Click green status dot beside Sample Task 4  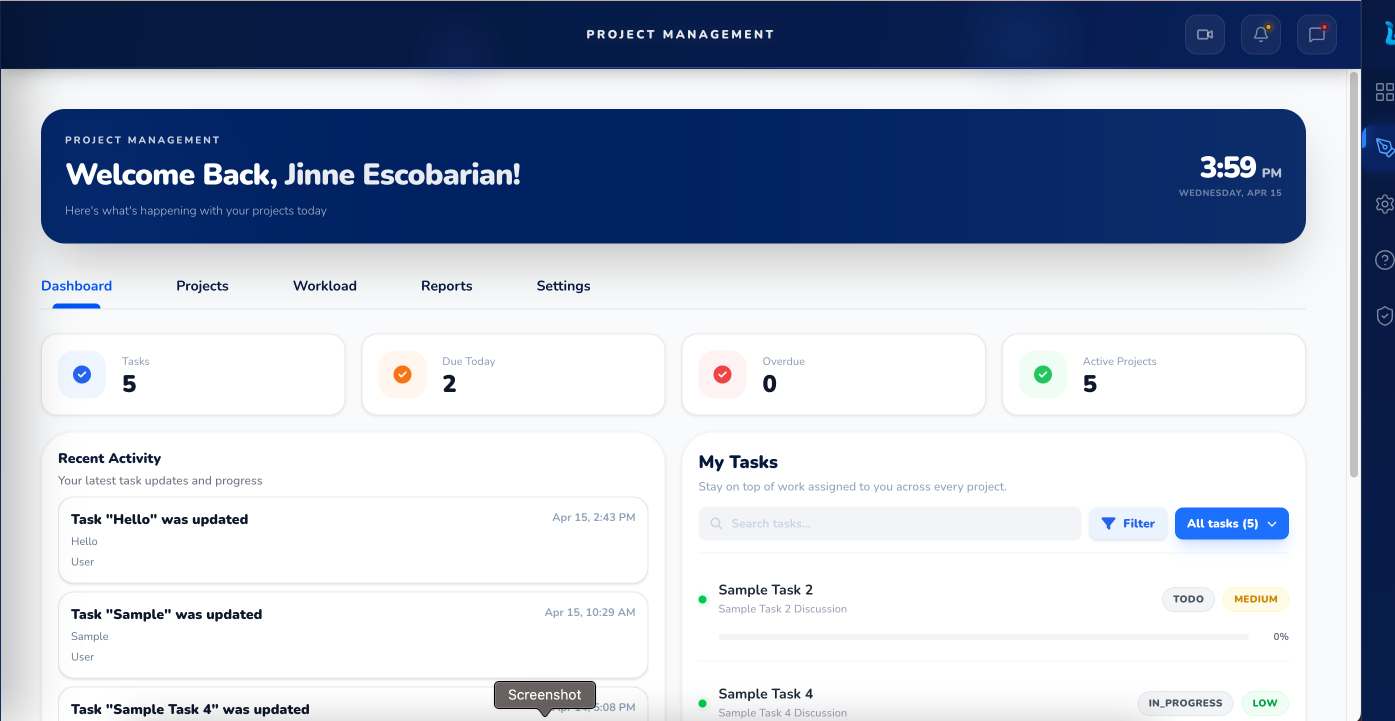(702, 703)
